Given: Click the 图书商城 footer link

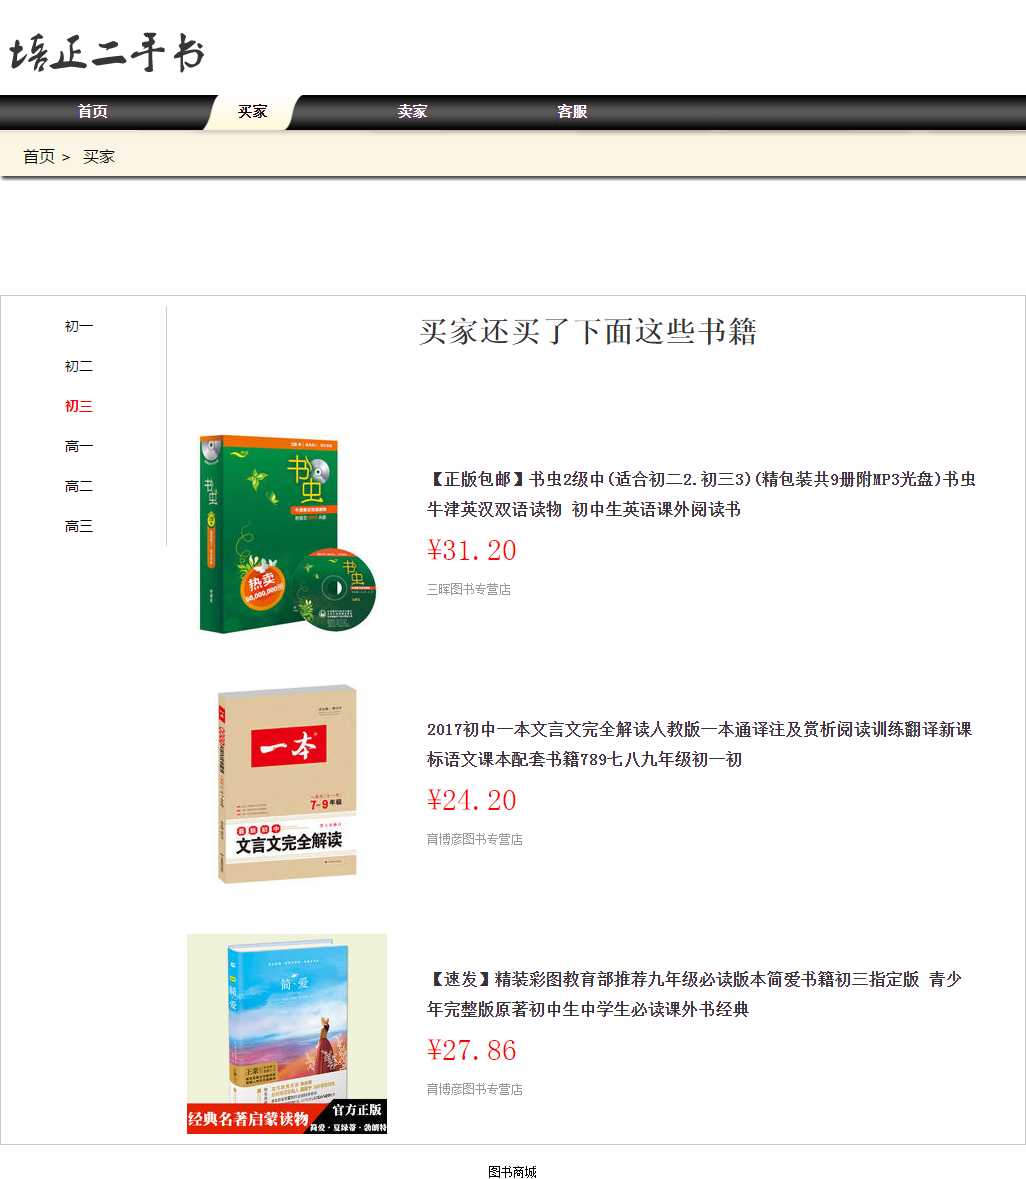Looking at the screenshot, I should (512, 1172).
